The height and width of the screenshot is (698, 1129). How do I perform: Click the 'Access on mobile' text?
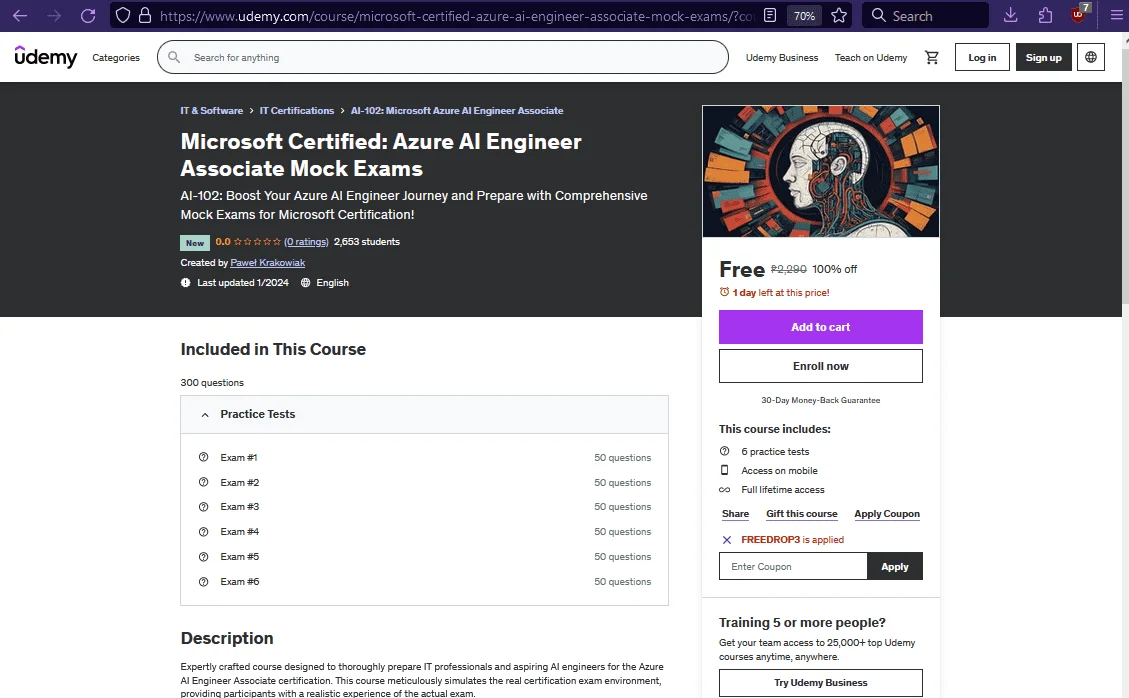tap(779, 470)
